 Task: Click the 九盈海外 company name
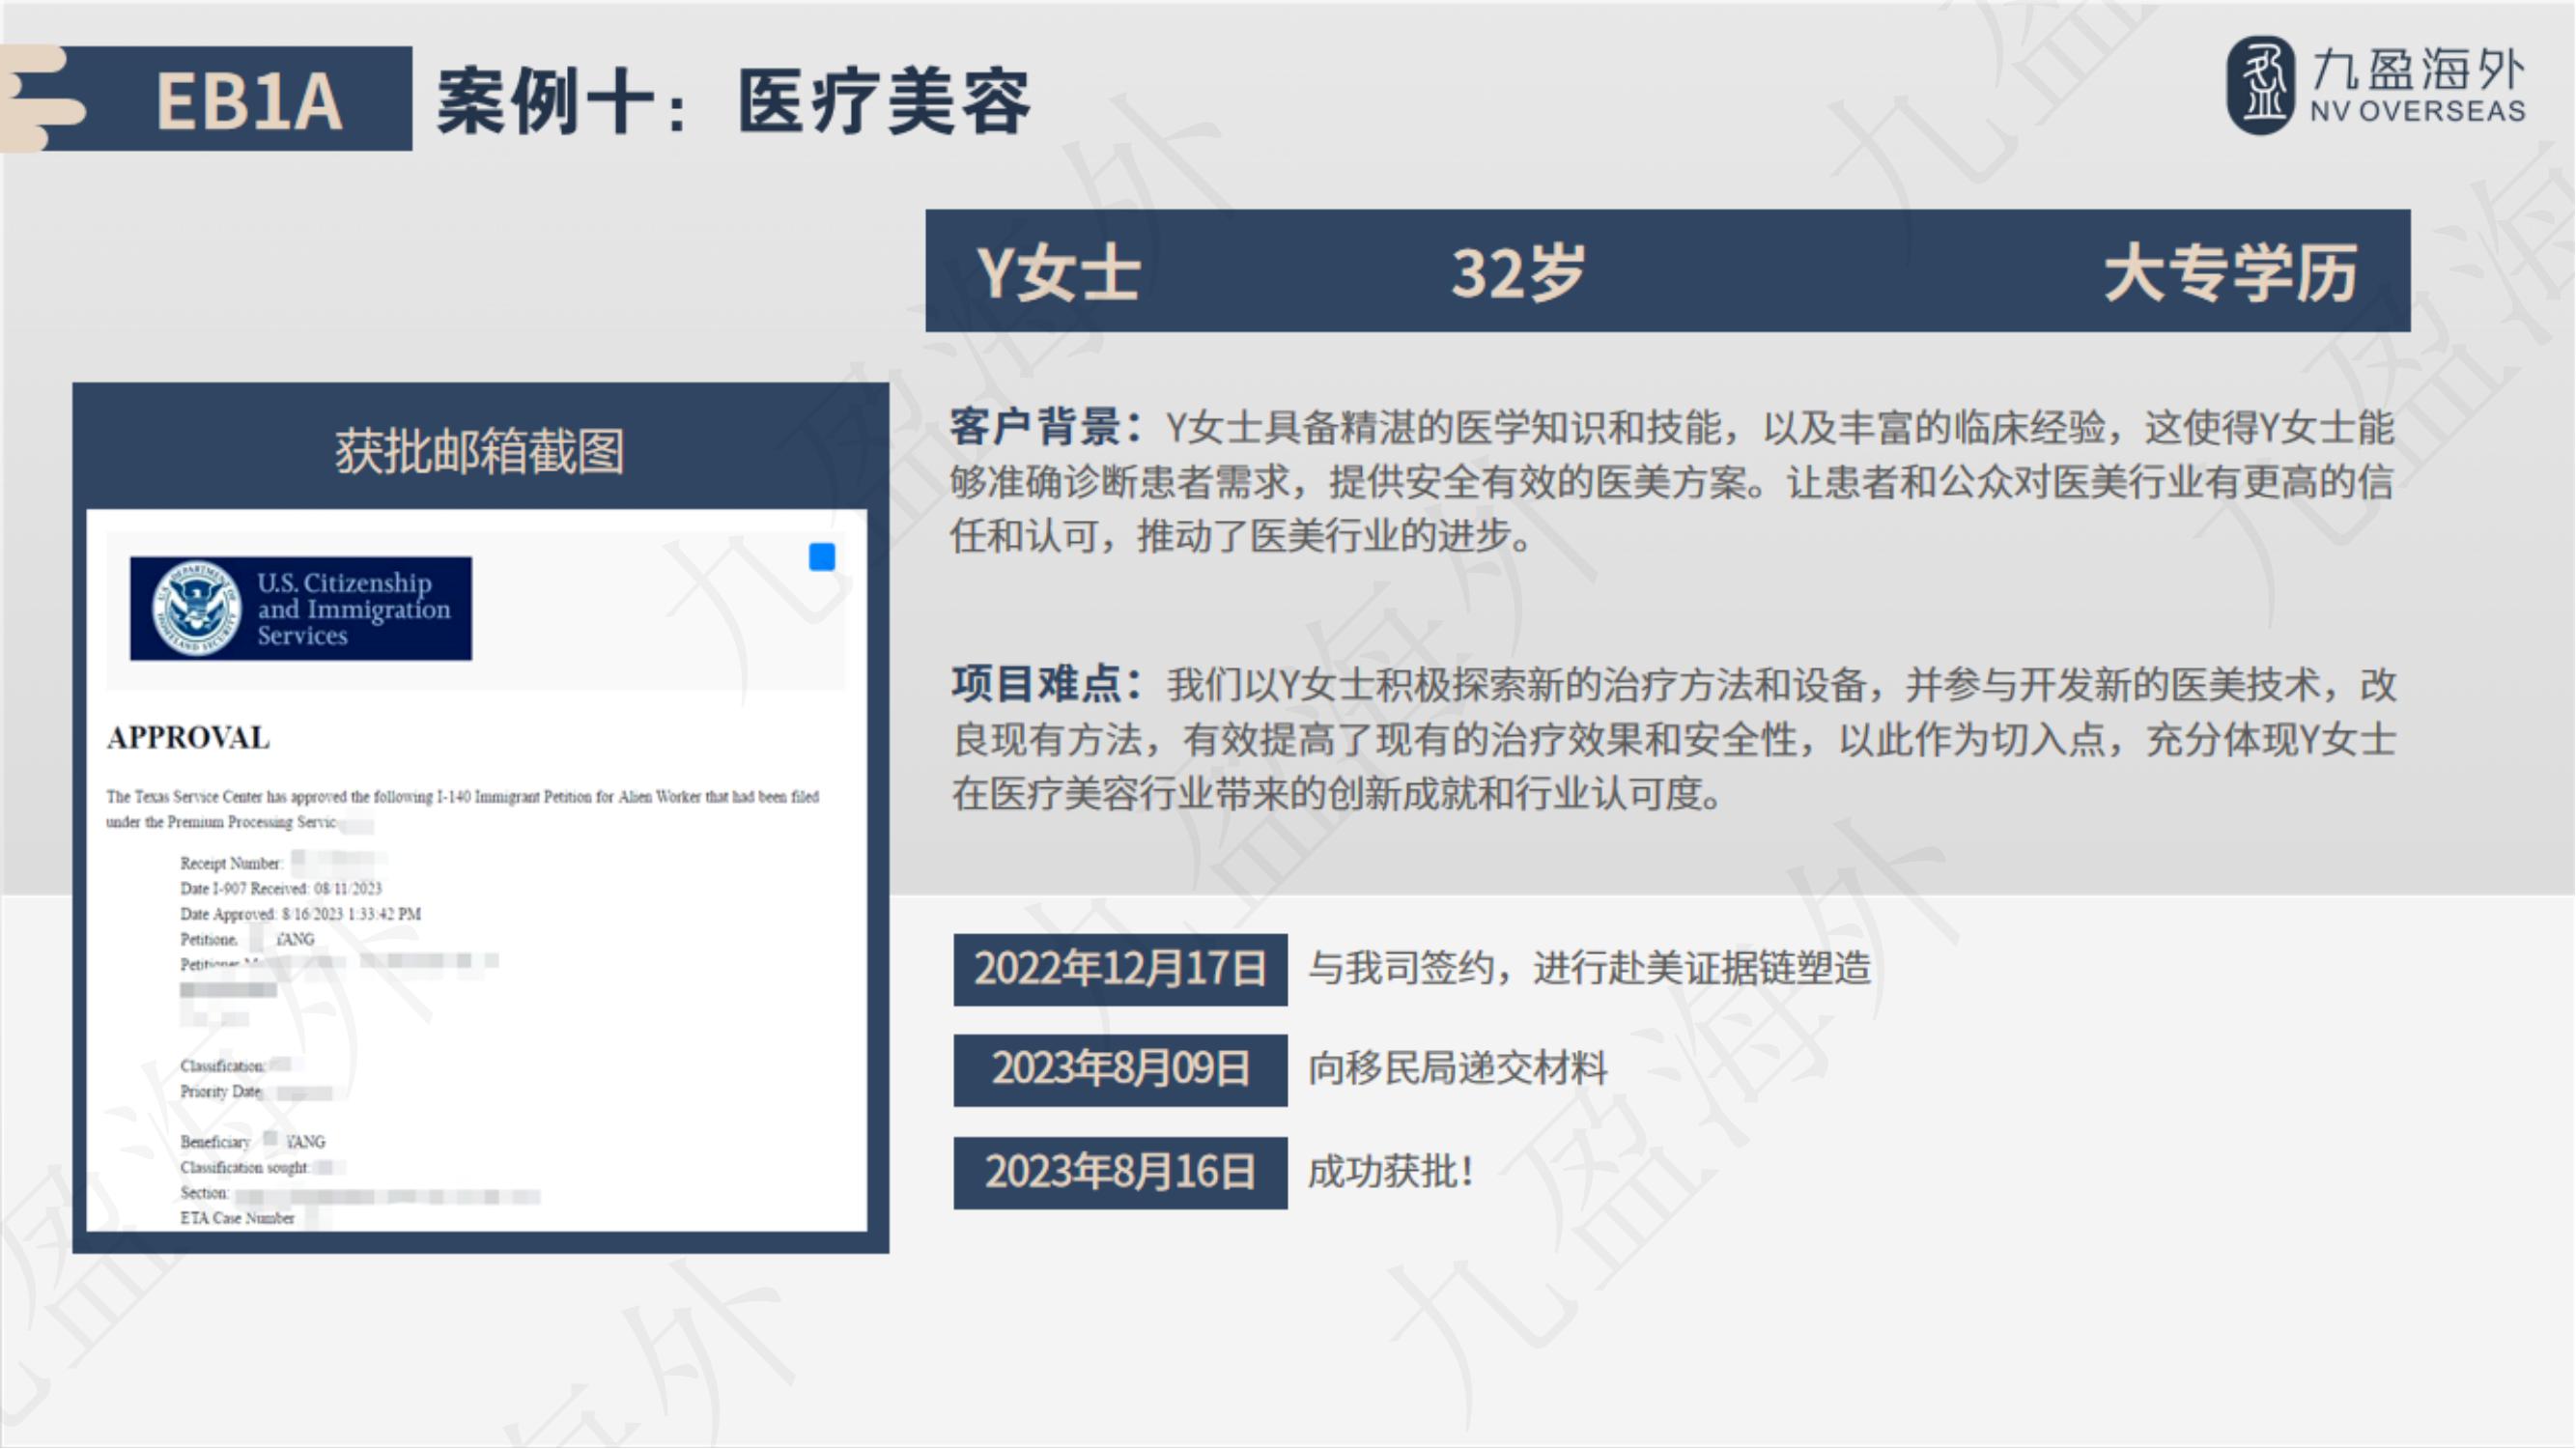[2419, 70]
